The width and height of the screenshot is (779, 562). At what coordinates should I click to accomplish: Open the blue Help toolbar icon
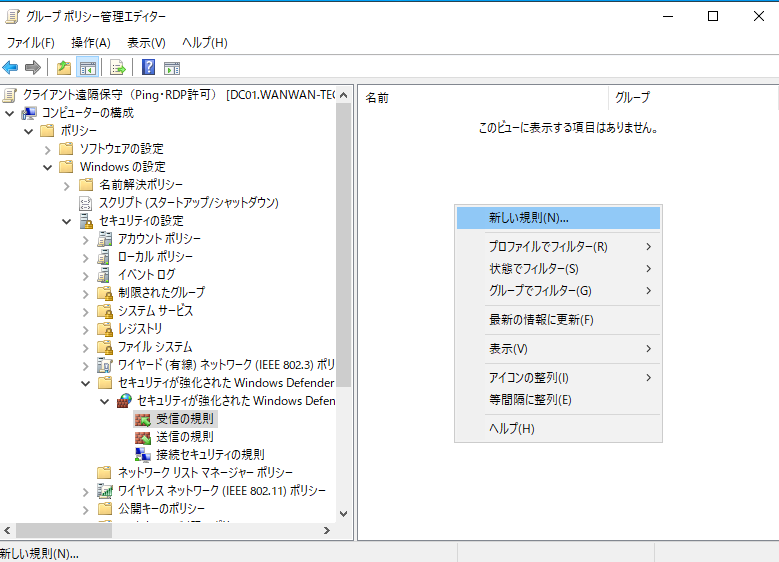(148, 67)
